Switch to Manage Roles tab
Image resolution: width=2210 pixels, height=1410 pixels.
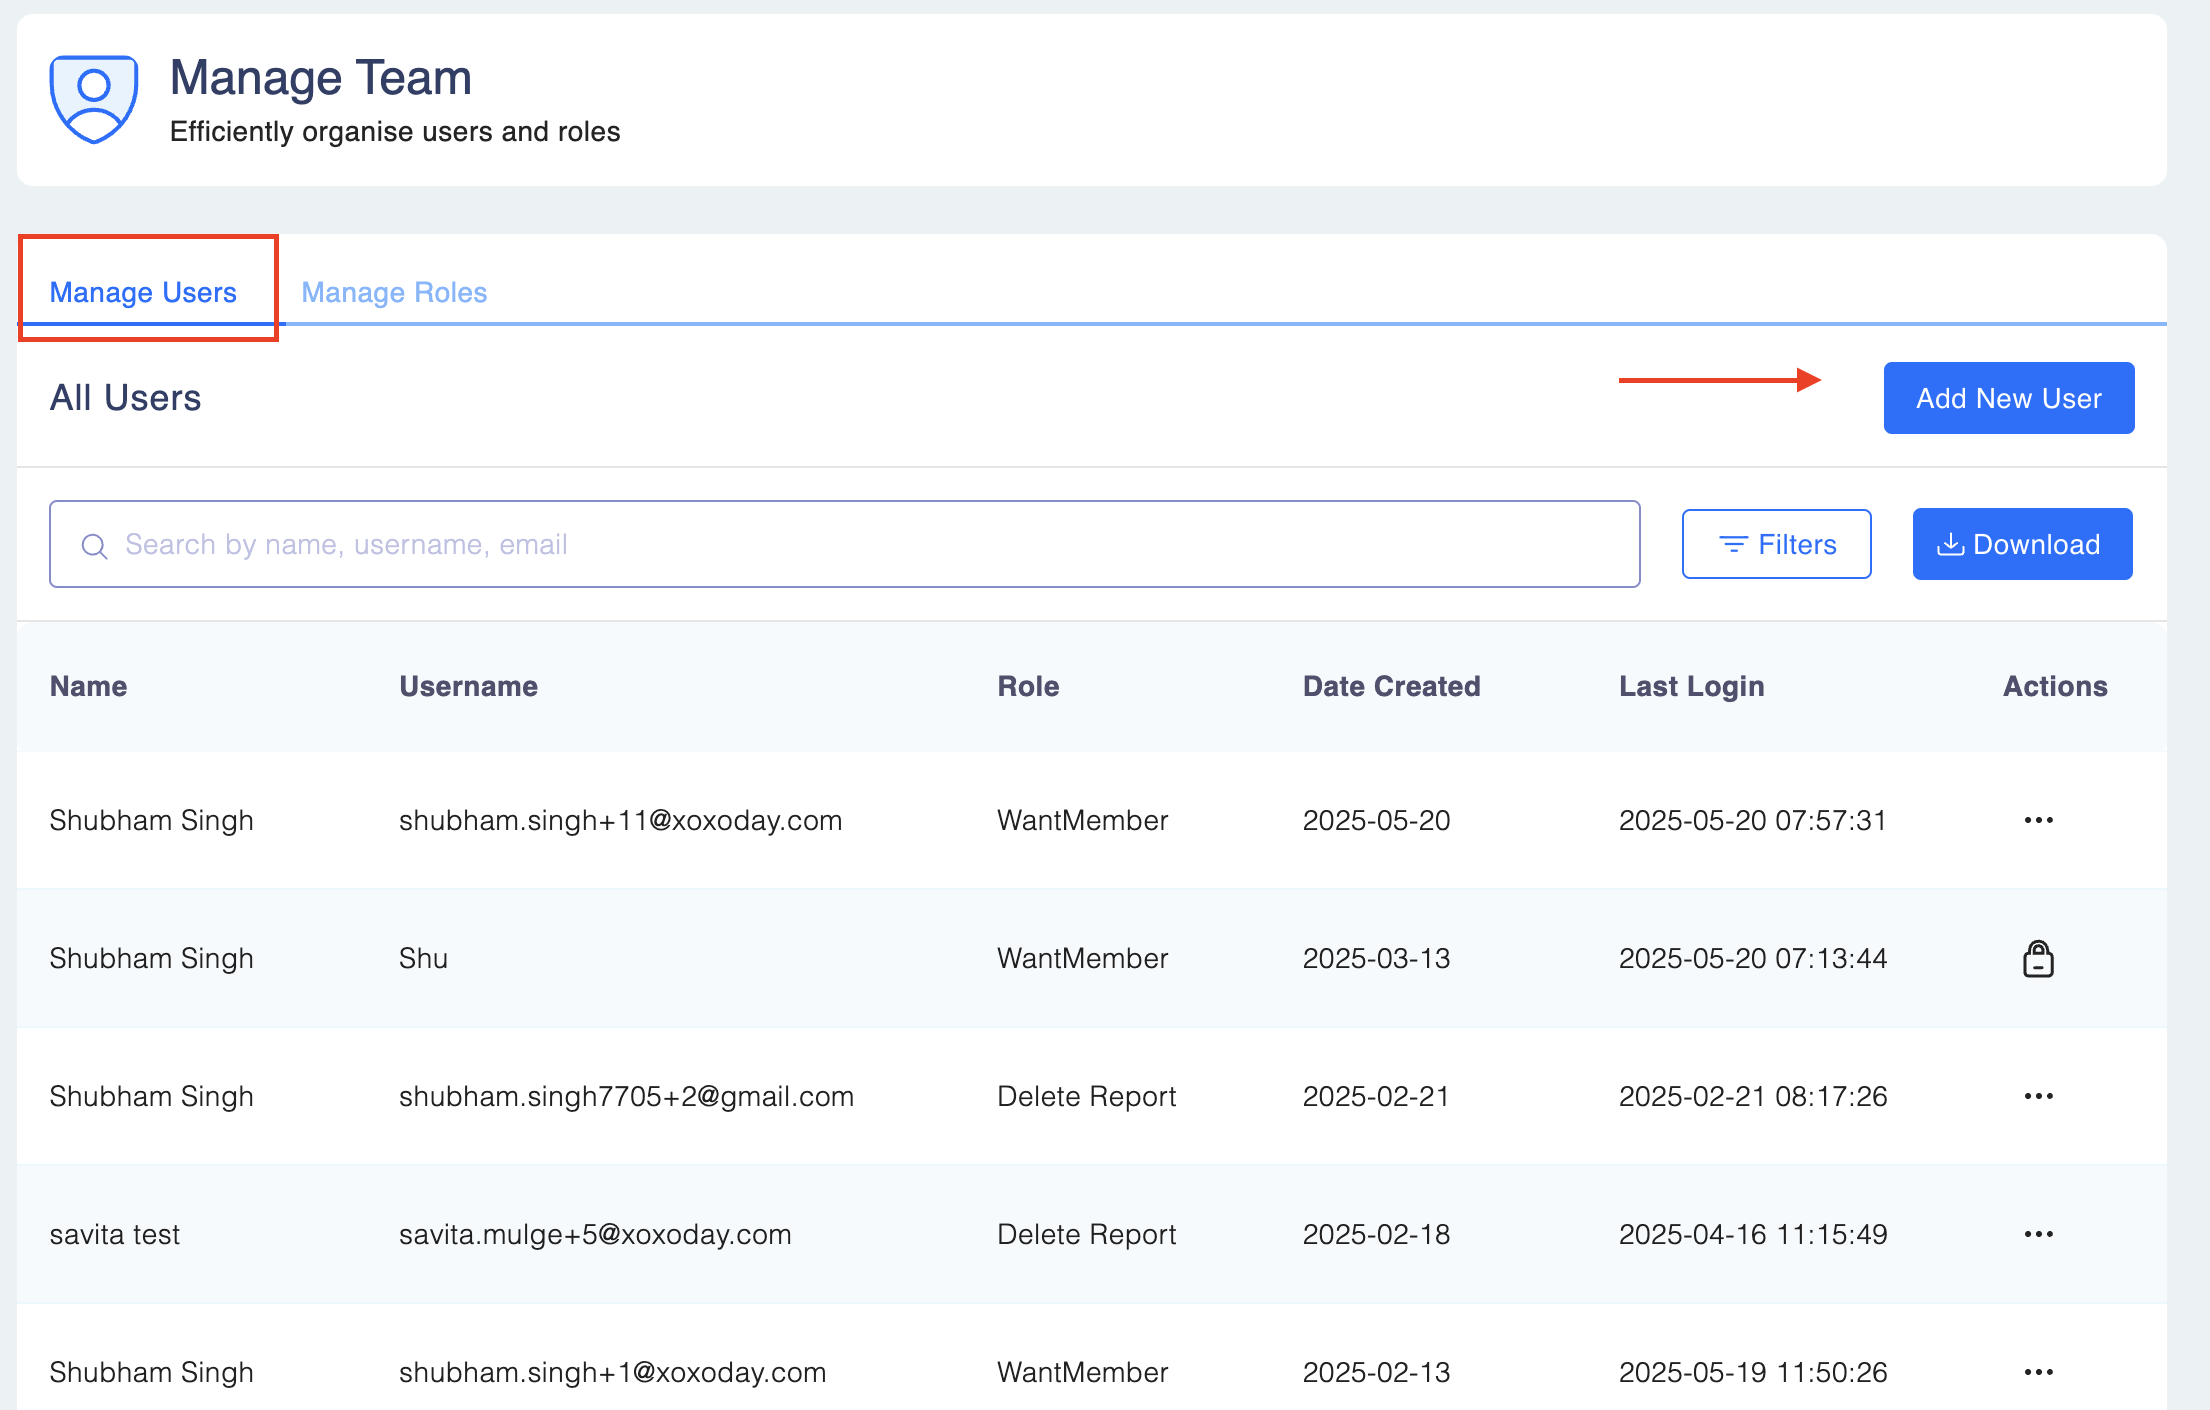tap(394, 292)
